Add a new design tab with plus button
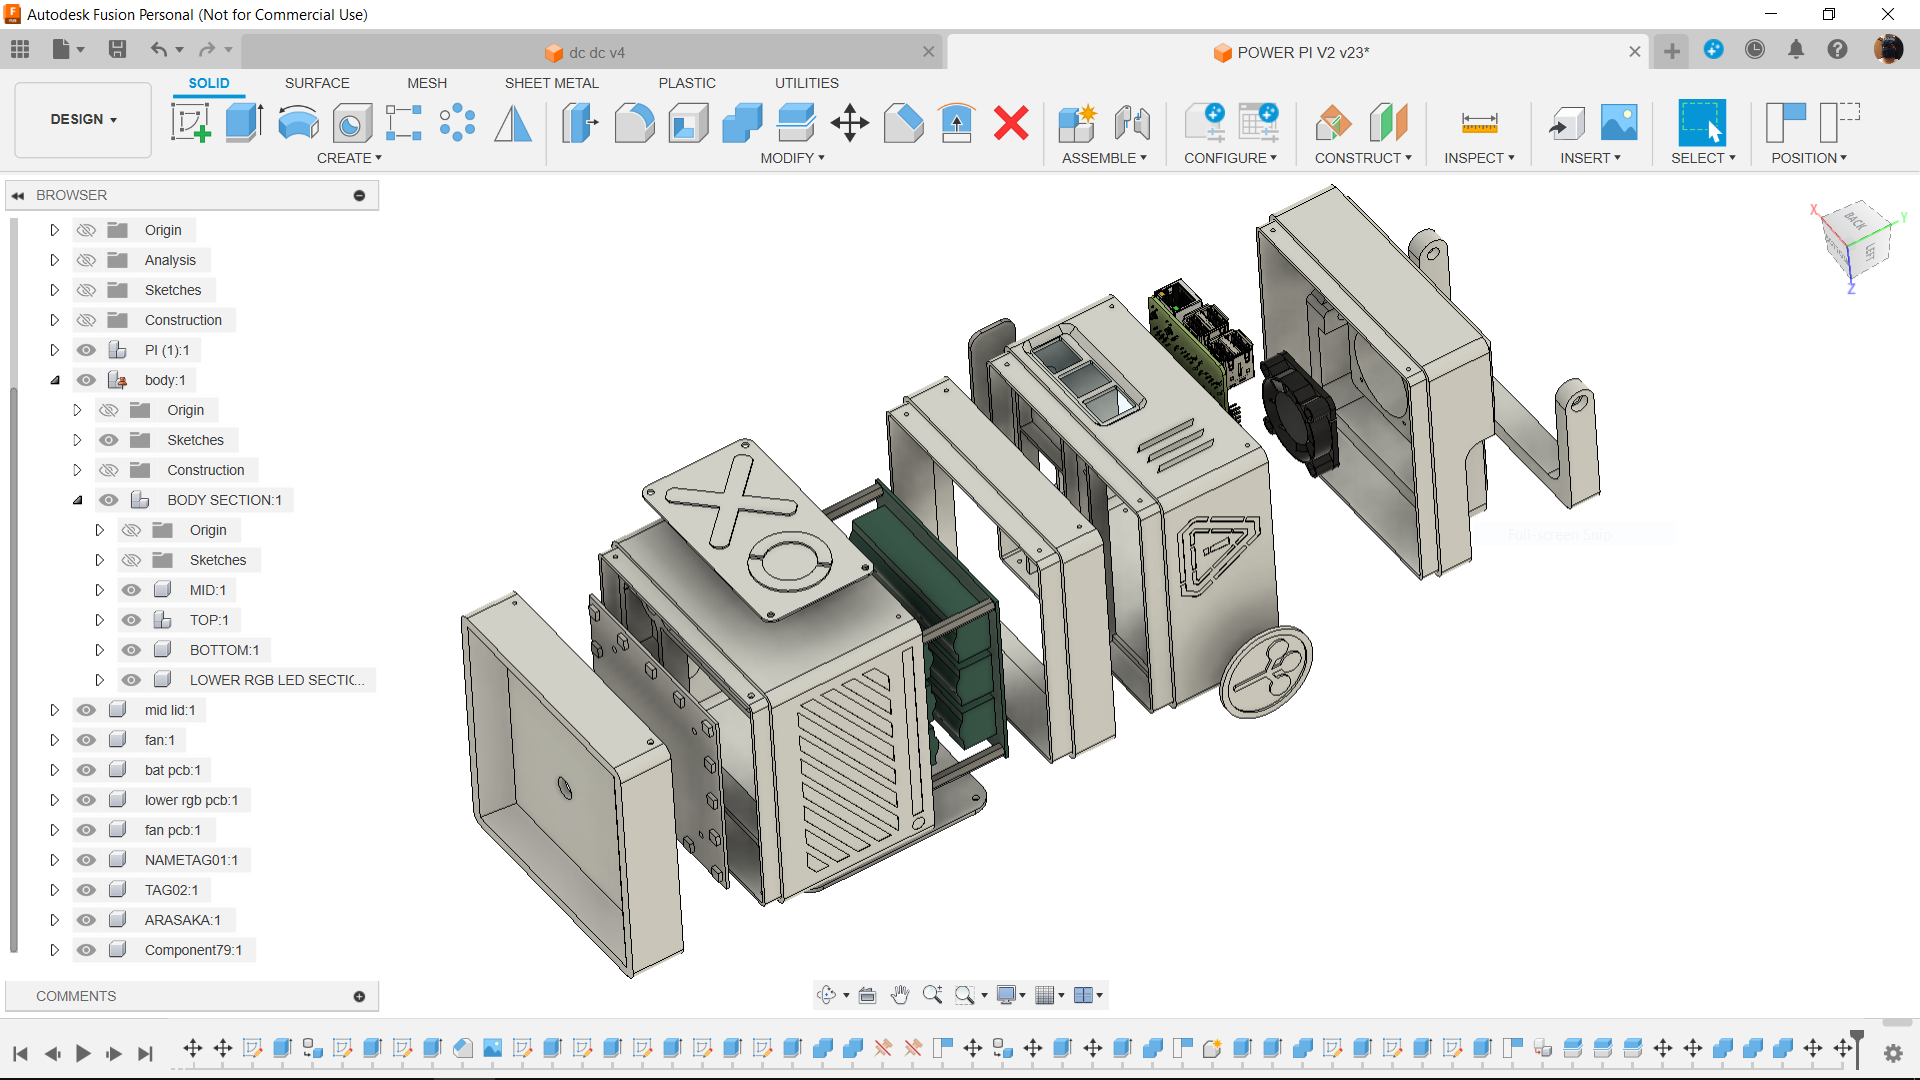Image resolution: width=1920 pixels, height=1080 pixels. point(1672,50)
